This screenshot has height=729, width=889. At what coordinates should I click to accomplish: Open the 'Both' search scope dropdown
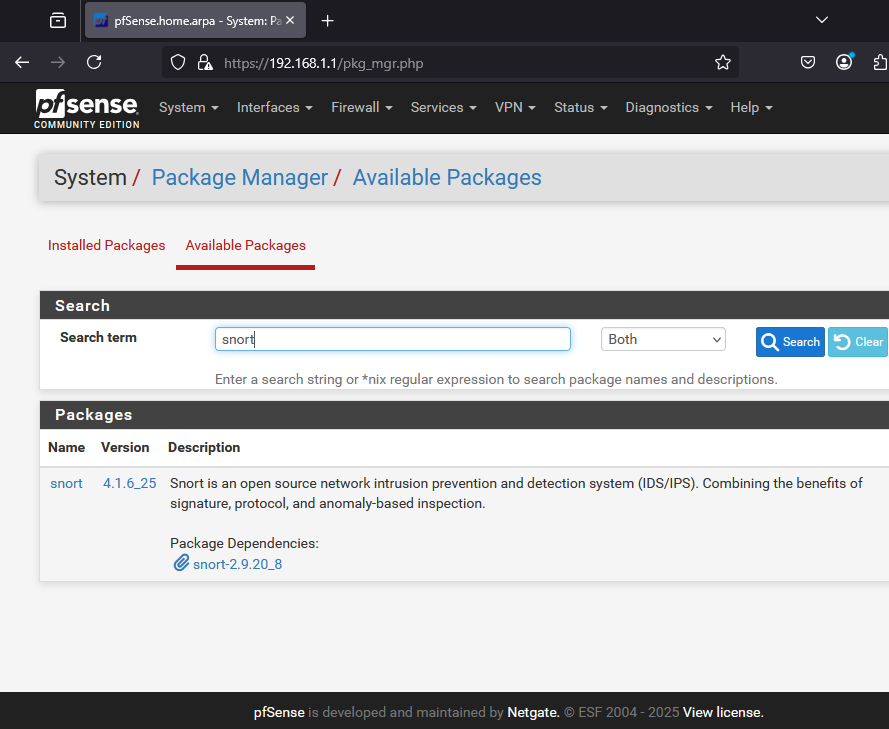coord(663,339)
